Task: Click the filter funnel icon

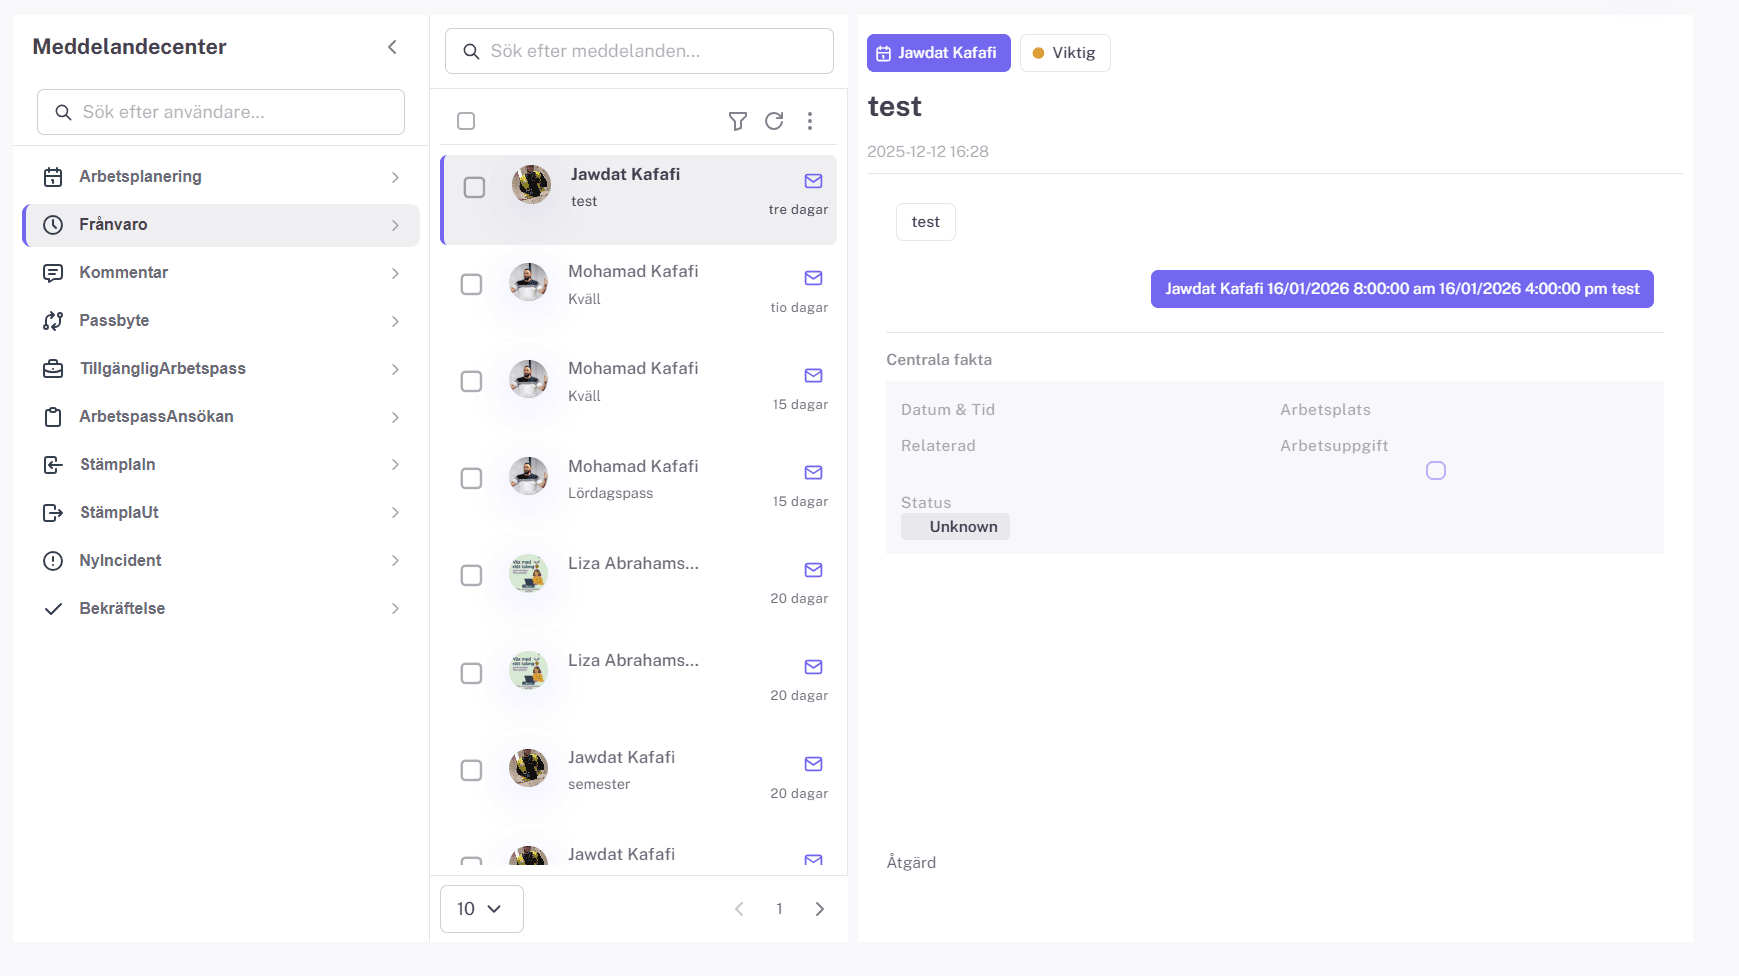Action: pos(738,121)
